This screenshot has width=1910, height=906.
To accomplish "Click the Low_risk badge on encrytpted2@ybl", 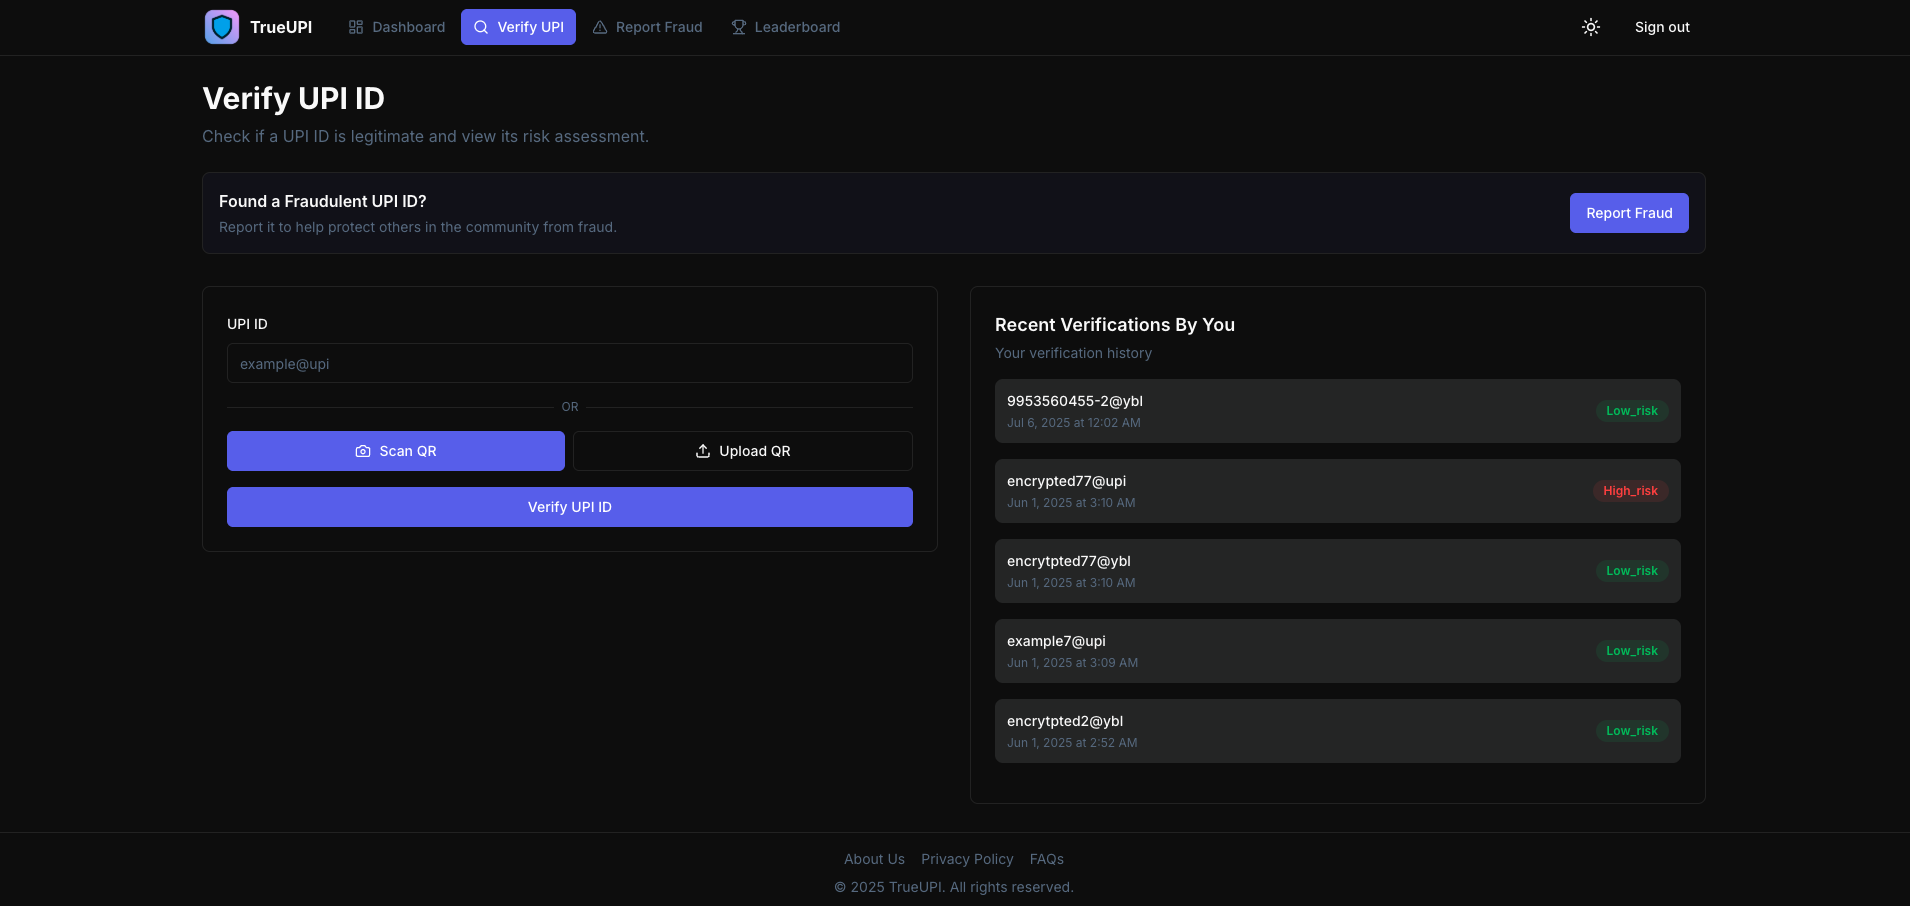I will click(x=1632, y=731).
